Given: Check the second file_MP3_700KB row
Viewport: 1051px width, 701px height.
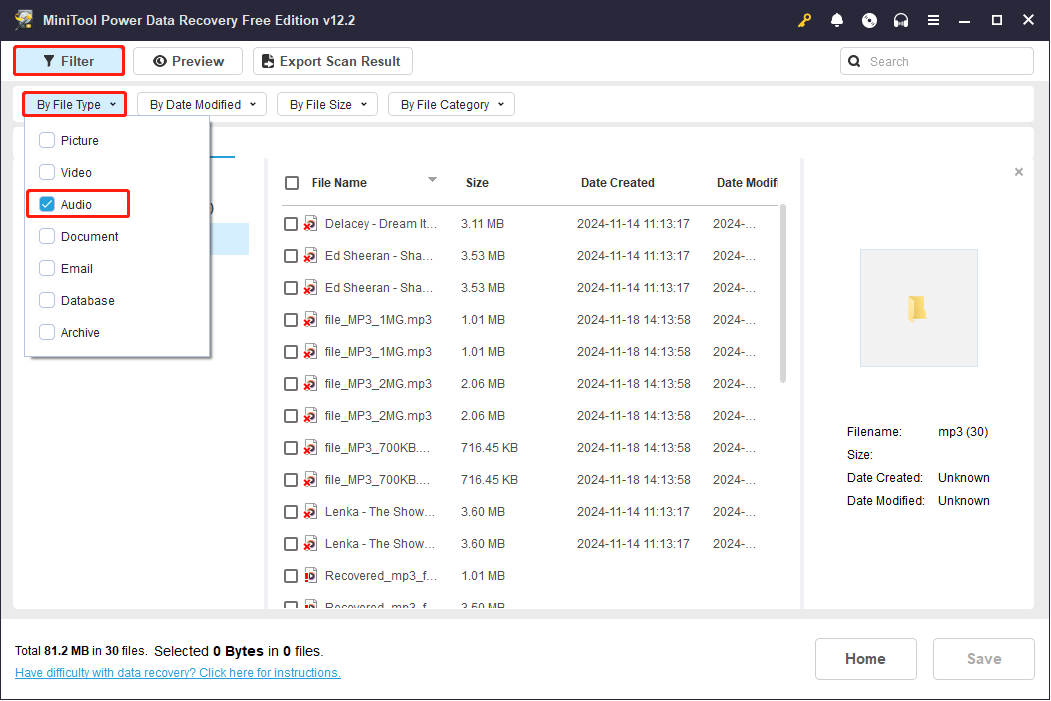Looking at the screenshot, I should coord(290,480).
